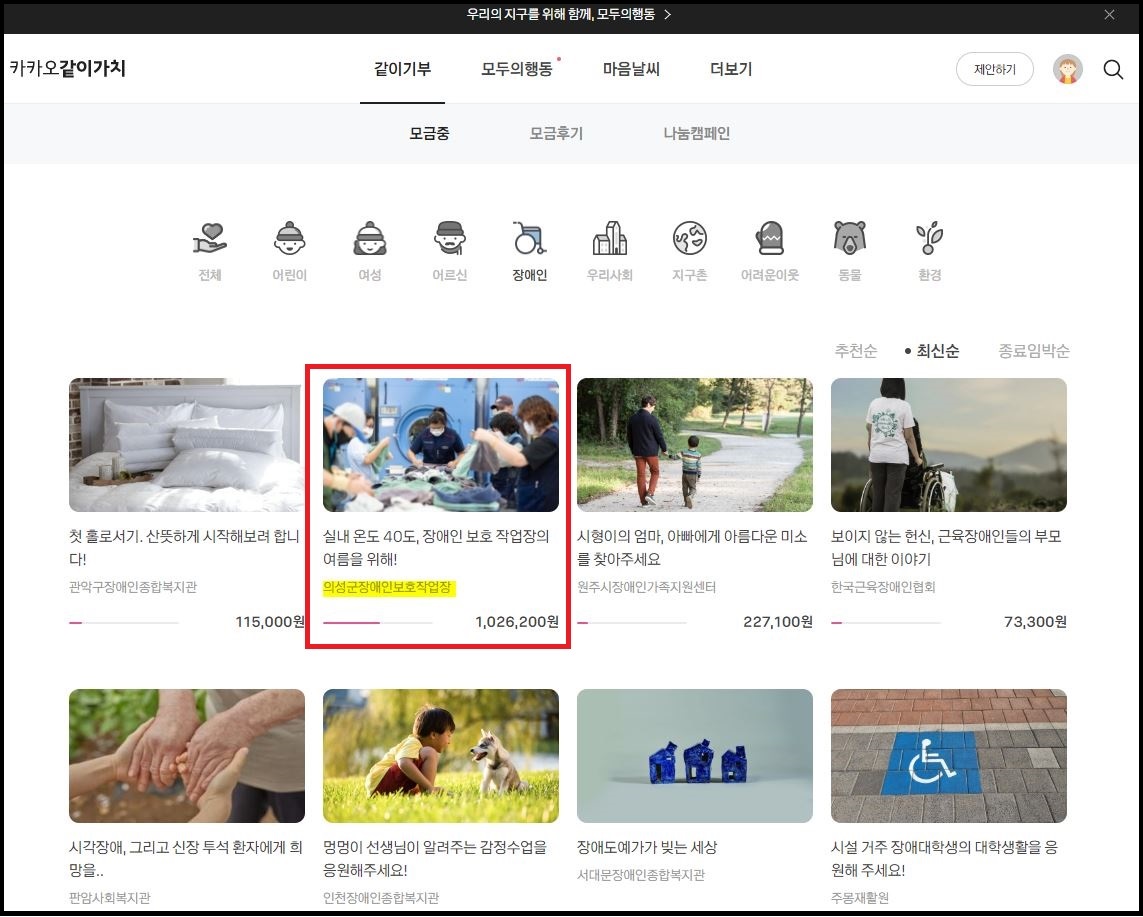Sort by 추천순
This screenshot has height=917, width=1143.
(x=856, y=351)
